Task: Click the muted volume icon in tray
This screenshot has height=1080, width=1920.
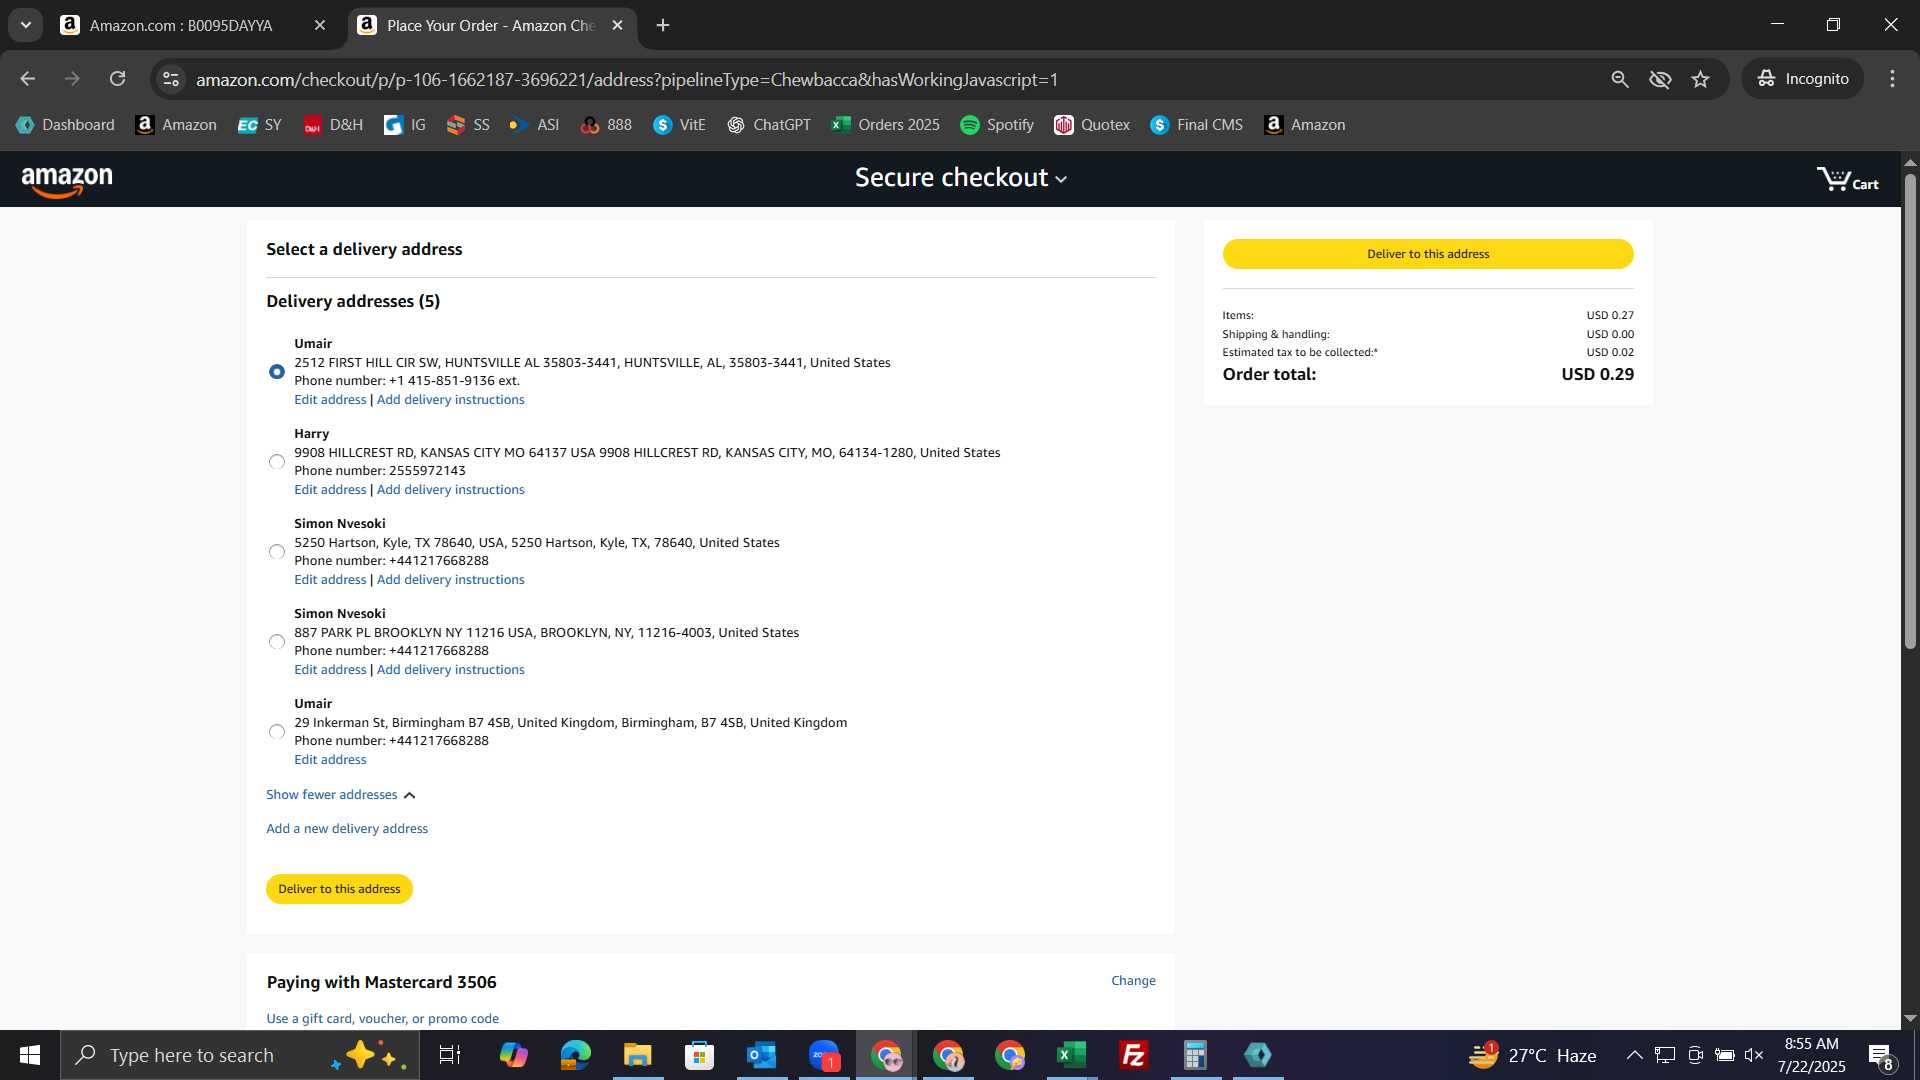Action: pos(1754,1055)
